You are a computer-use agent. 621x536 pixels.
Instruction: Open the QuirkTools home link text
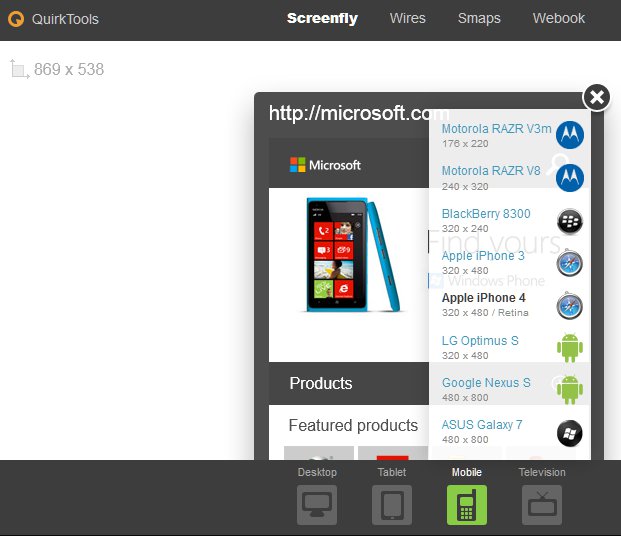[65, 19]
